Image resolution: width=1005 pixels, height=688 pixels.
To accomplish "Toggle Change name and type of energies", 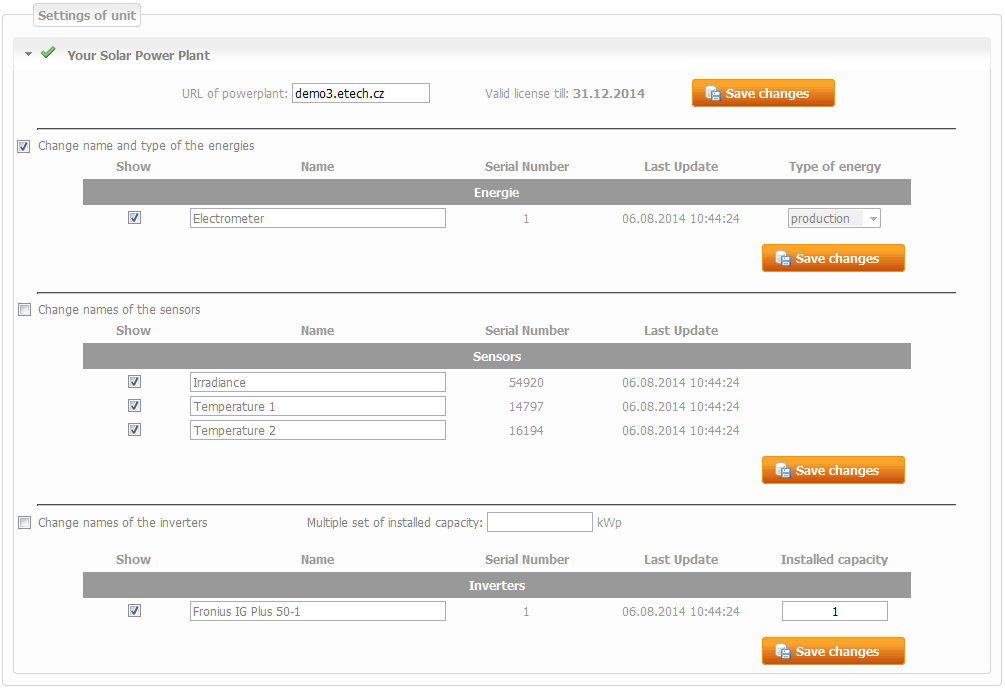I will [24, 146].
